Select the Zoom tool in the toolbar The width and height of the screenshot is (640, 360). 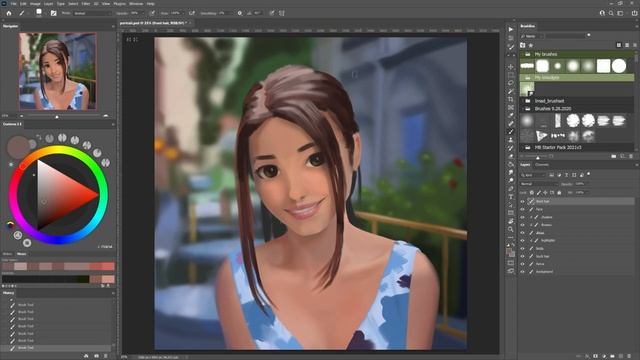click(511, 229)
